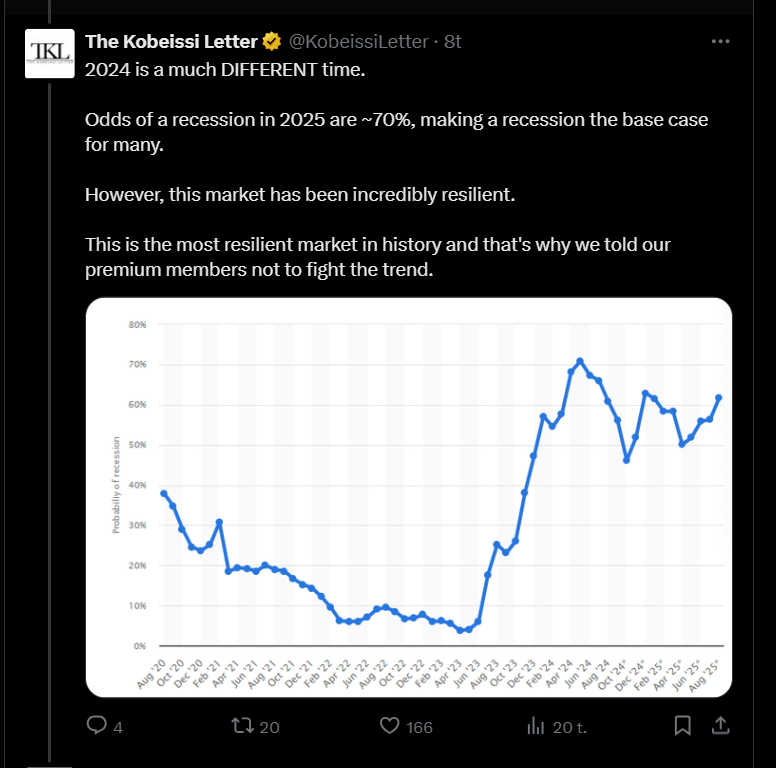The width and height of the screenshot is (776, 768).
Task: Click the 20 t. views count
Action: point(570,727)
